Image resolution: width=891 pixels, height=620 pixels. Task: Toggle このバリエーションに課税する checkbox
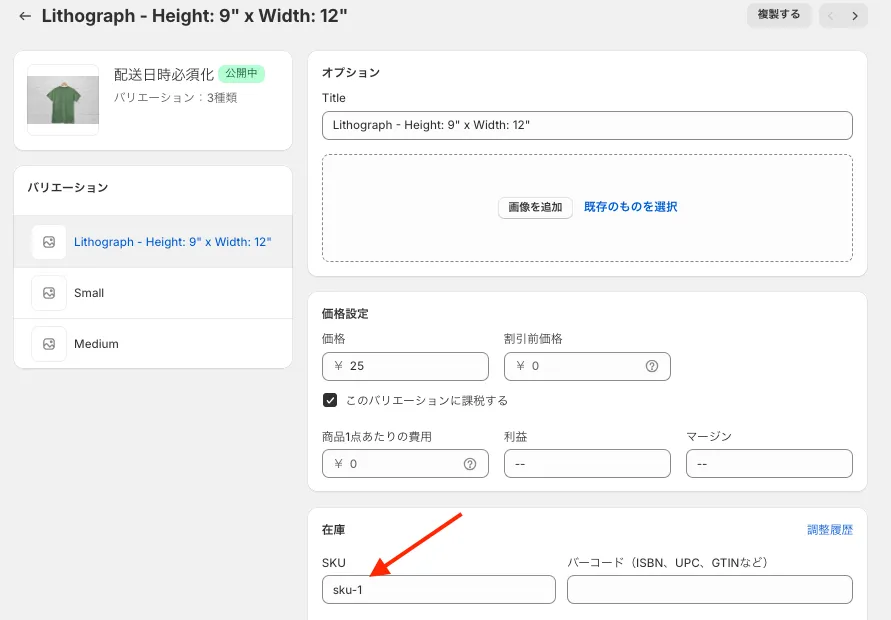coord(330,400)
